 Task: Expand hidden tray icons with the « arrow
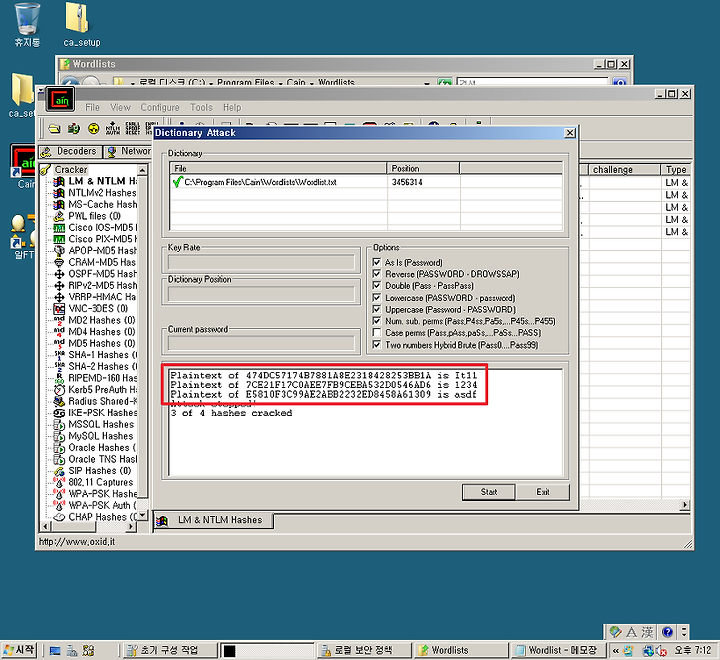tap(615, 650)
